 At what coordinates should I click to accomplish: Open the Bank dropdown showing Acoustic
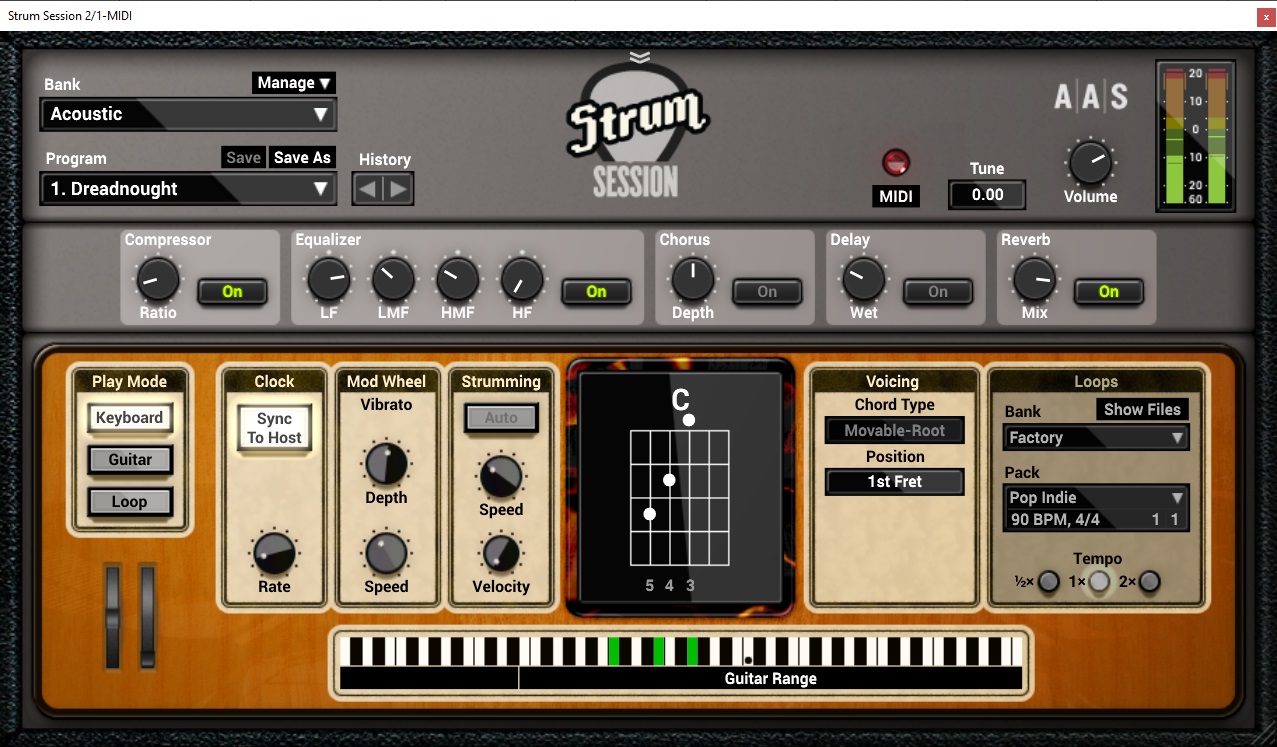click(187, 114)
